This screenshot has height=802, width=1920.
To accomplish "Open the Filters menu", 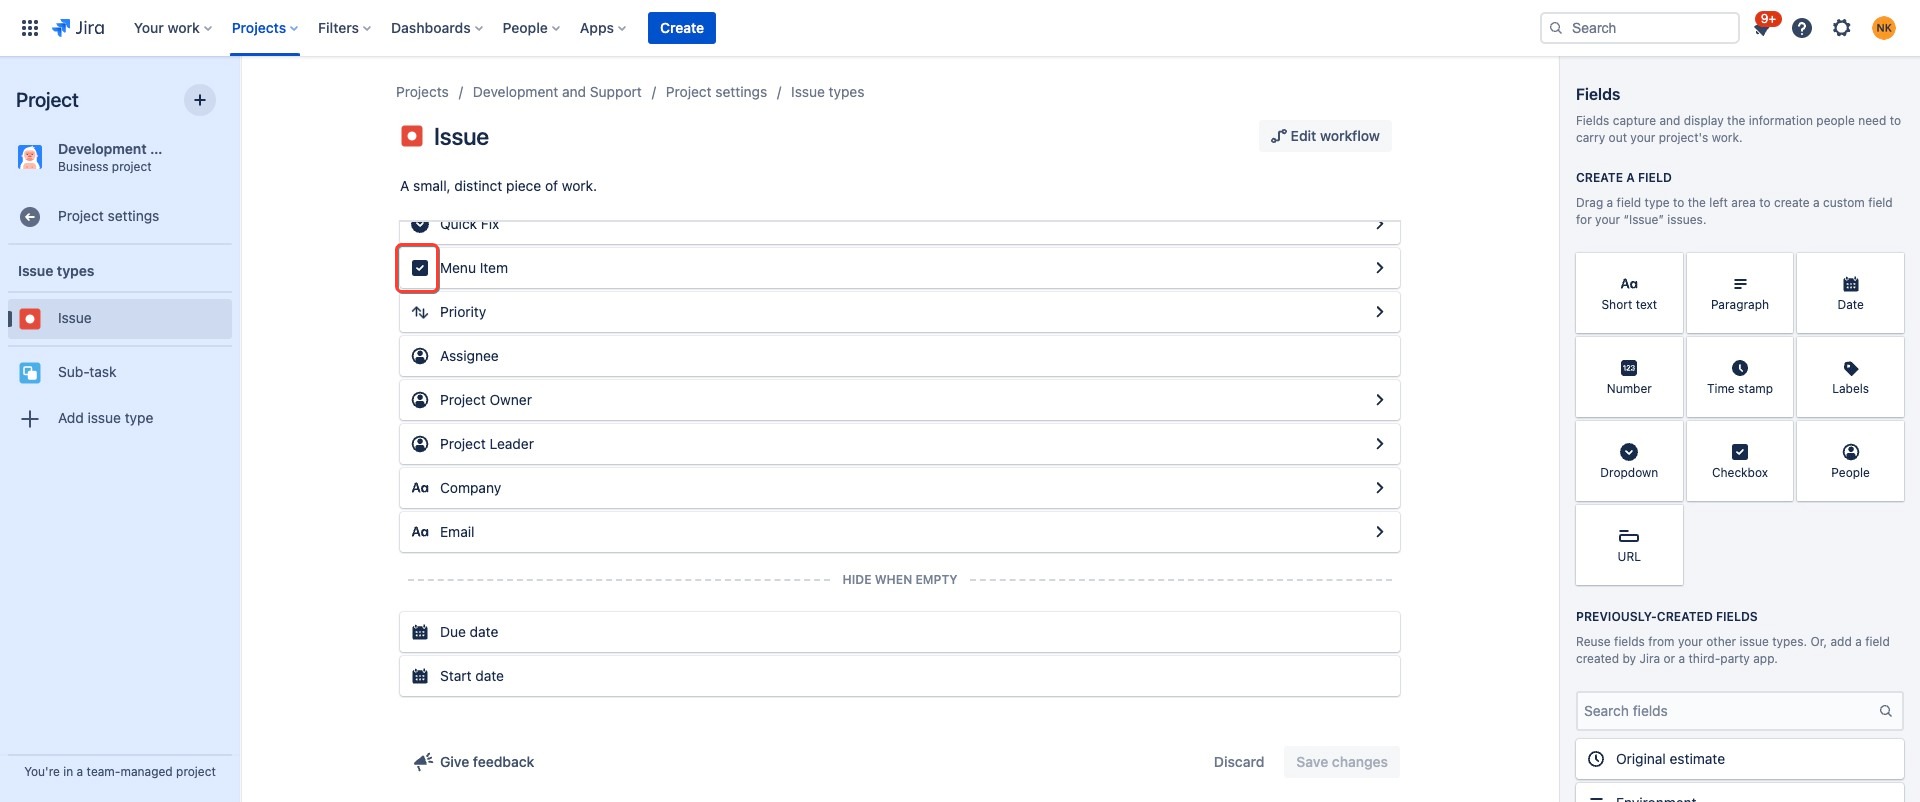I will [344, 28].
